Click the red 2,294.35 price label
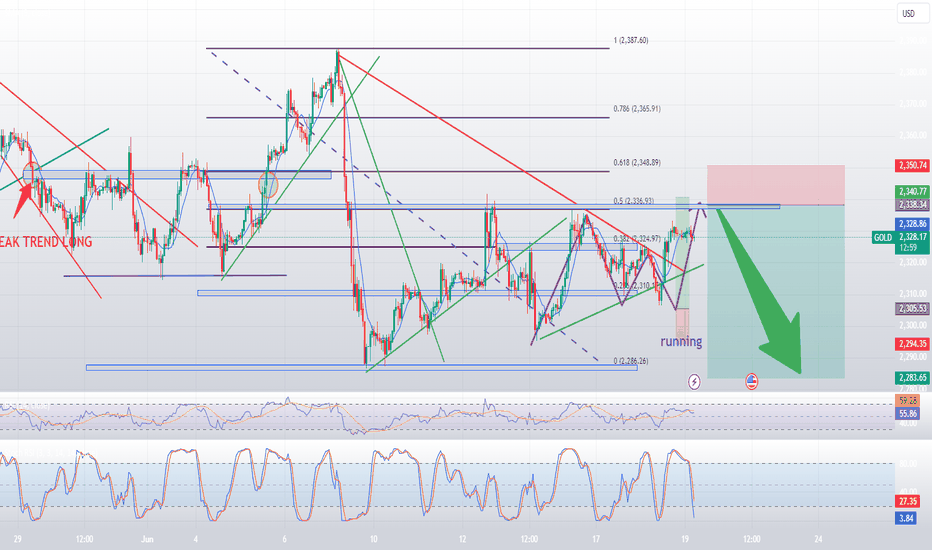The image size is (932, 550). [x=912, y=344]
